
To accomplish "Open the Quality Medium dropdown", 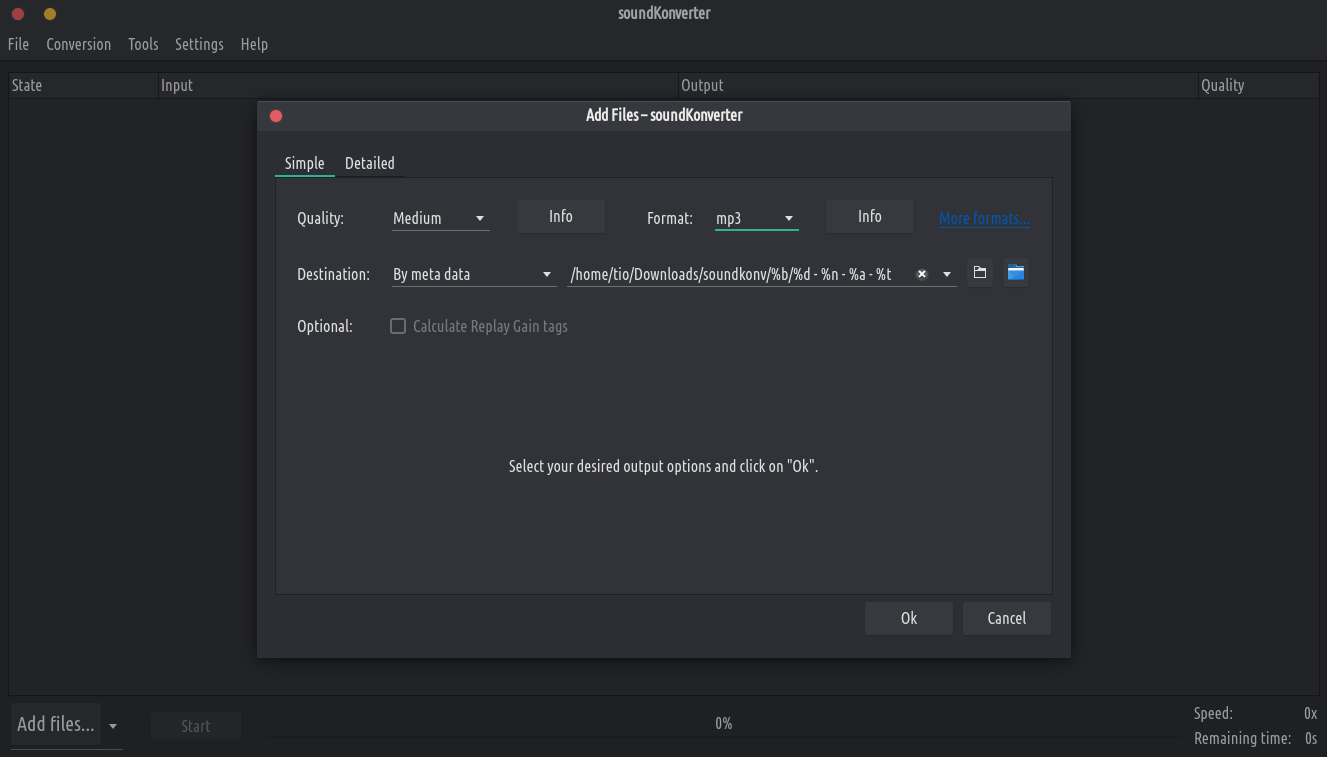I will tap(440, 218).
